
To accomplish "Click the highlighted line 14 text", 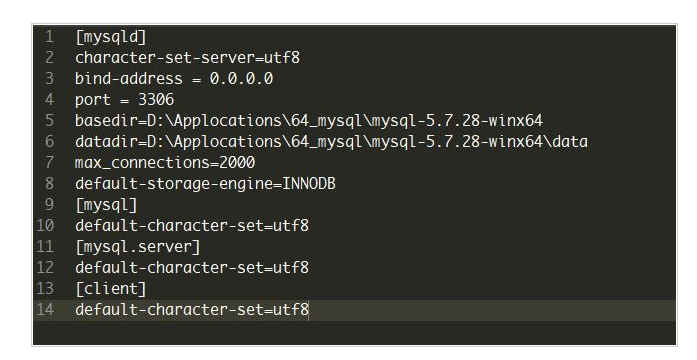I will (192, 310).
